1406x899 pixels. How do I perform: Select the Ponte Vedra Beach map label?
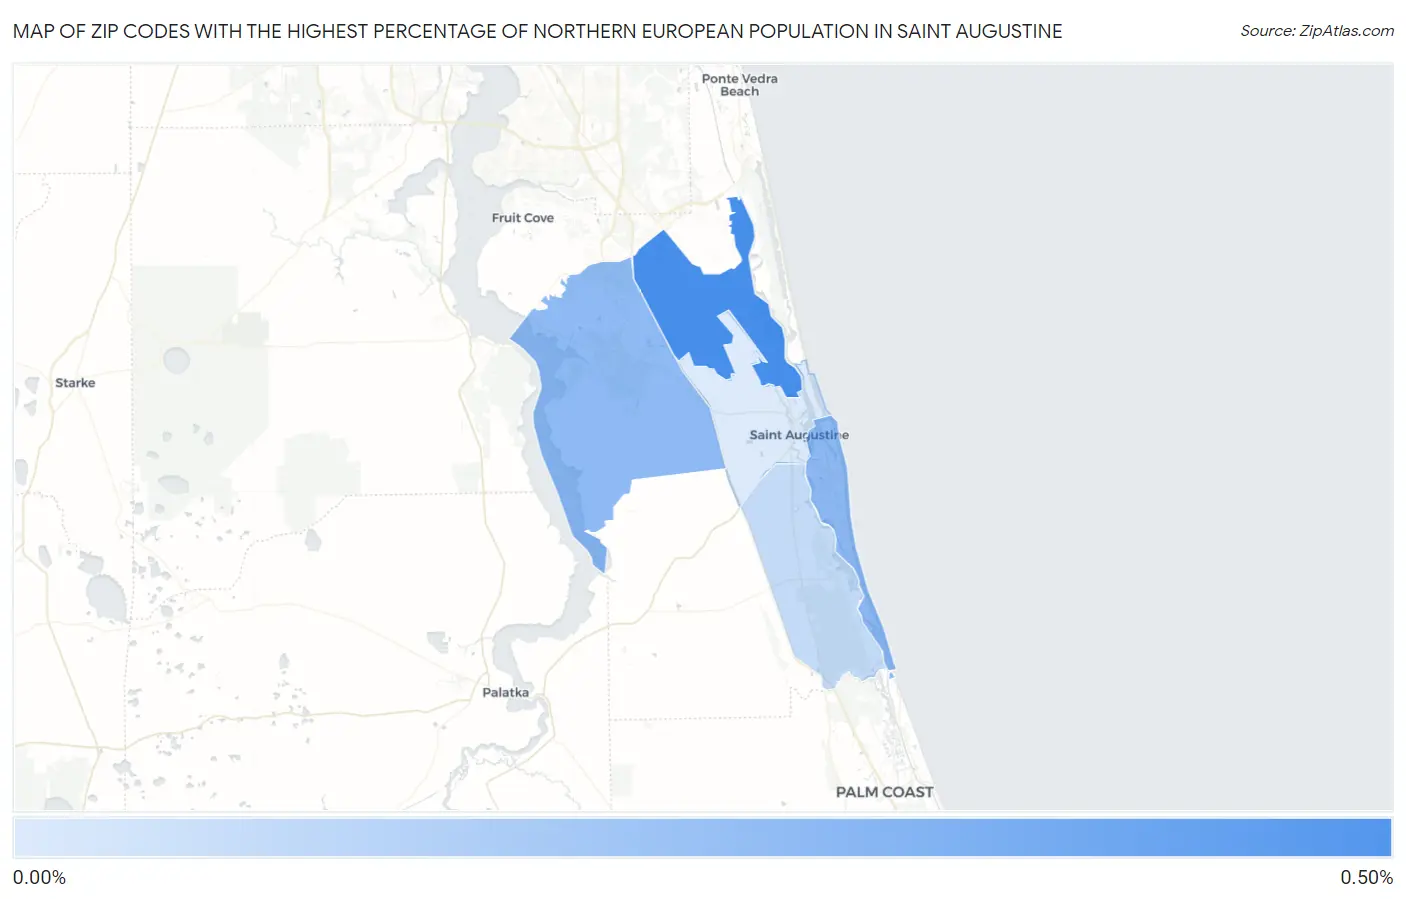(739, 85)
